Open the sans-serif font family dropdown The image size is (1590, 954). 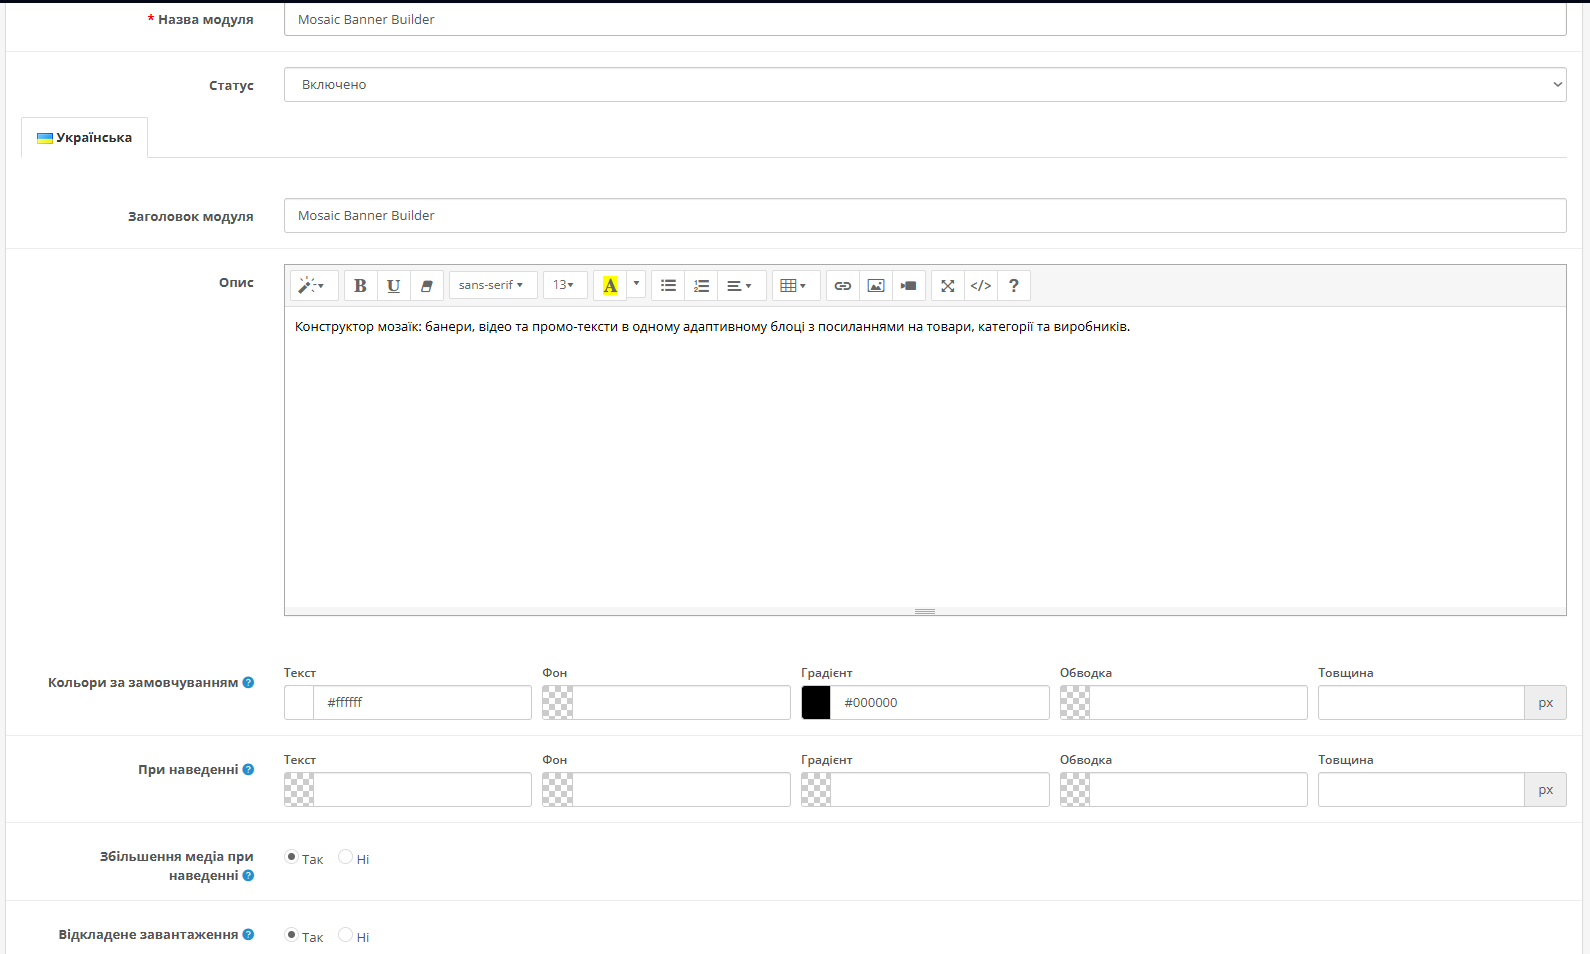click(493, 286)
